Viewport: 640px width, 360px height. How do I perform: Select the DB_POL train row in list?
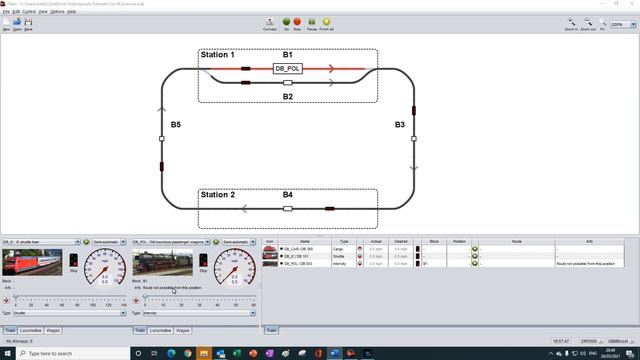pyautogui.click(x=443, y=264)
